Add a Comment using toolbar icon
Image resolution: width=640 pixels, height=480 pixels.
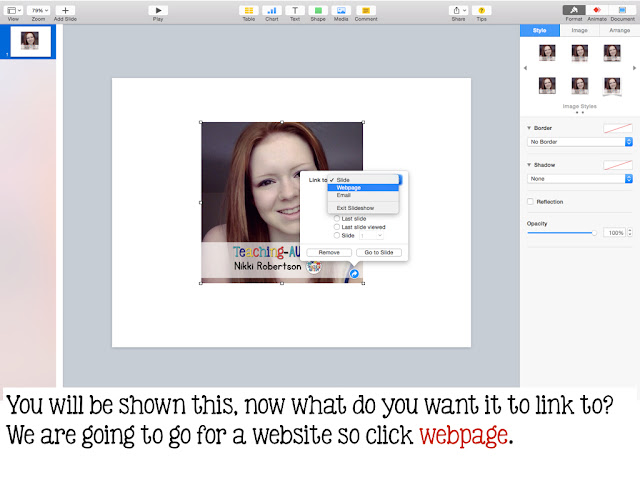(366, 11)
